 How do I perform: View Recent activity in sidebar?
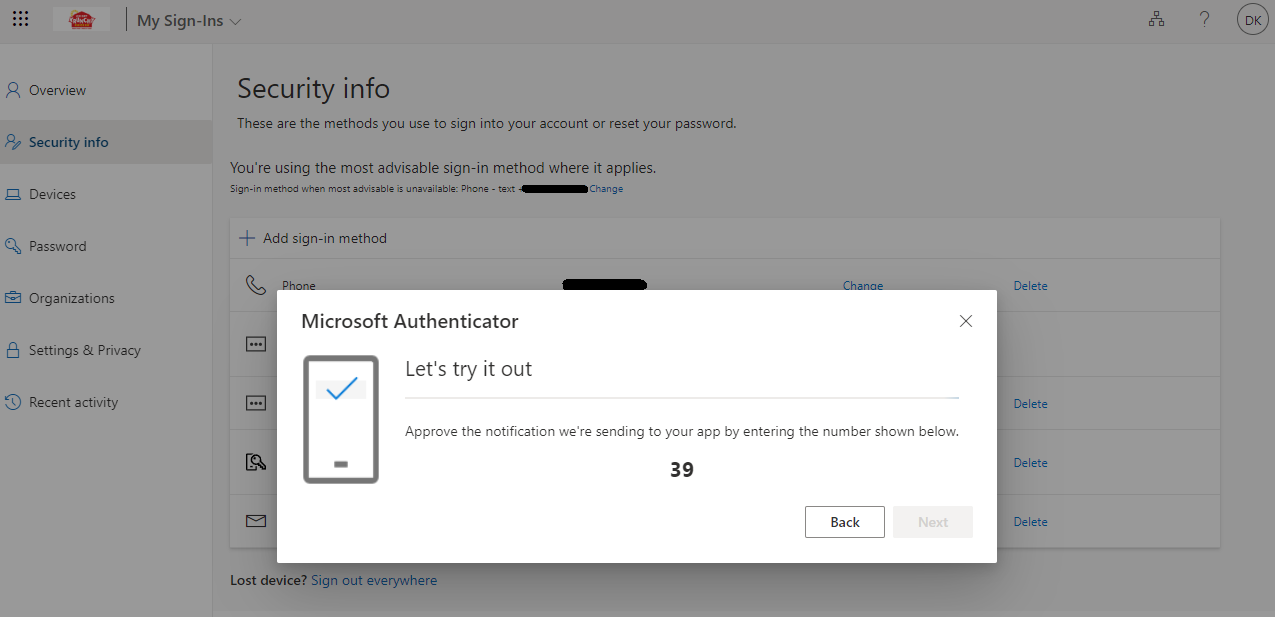pos(73,402)
